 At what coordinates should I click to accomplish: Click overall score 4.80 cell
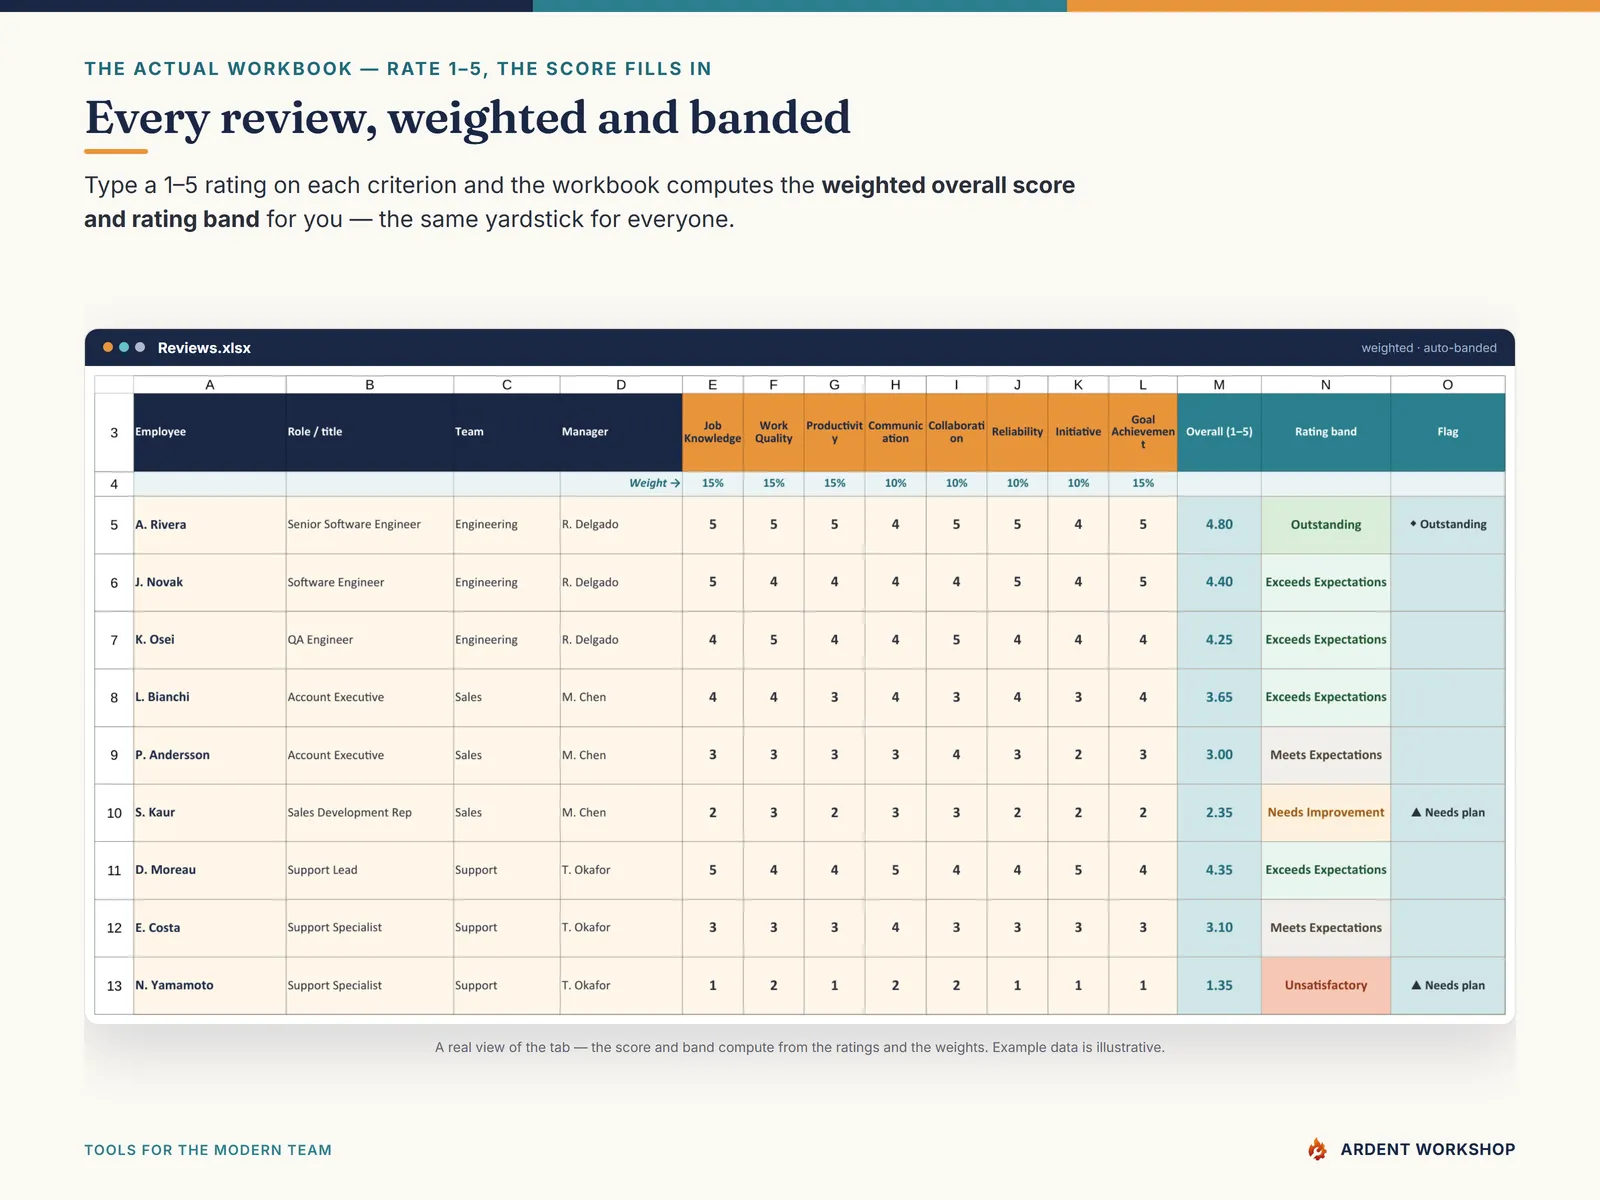[x=1219, y=525]
